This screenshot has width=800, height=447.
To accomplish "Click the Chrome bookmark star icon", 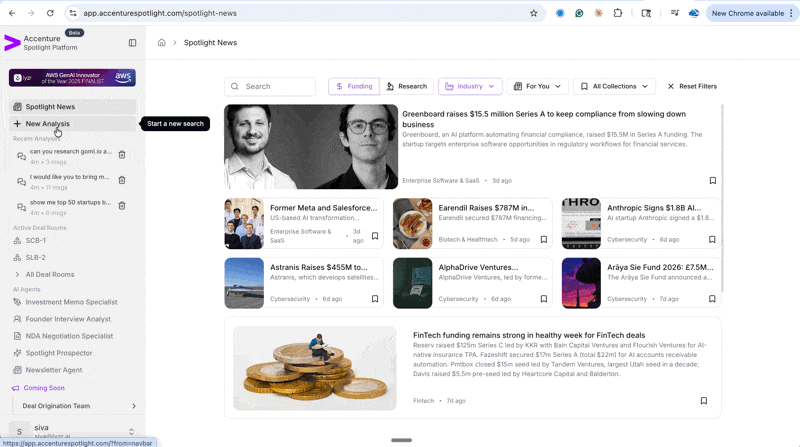I will (534, 13).
